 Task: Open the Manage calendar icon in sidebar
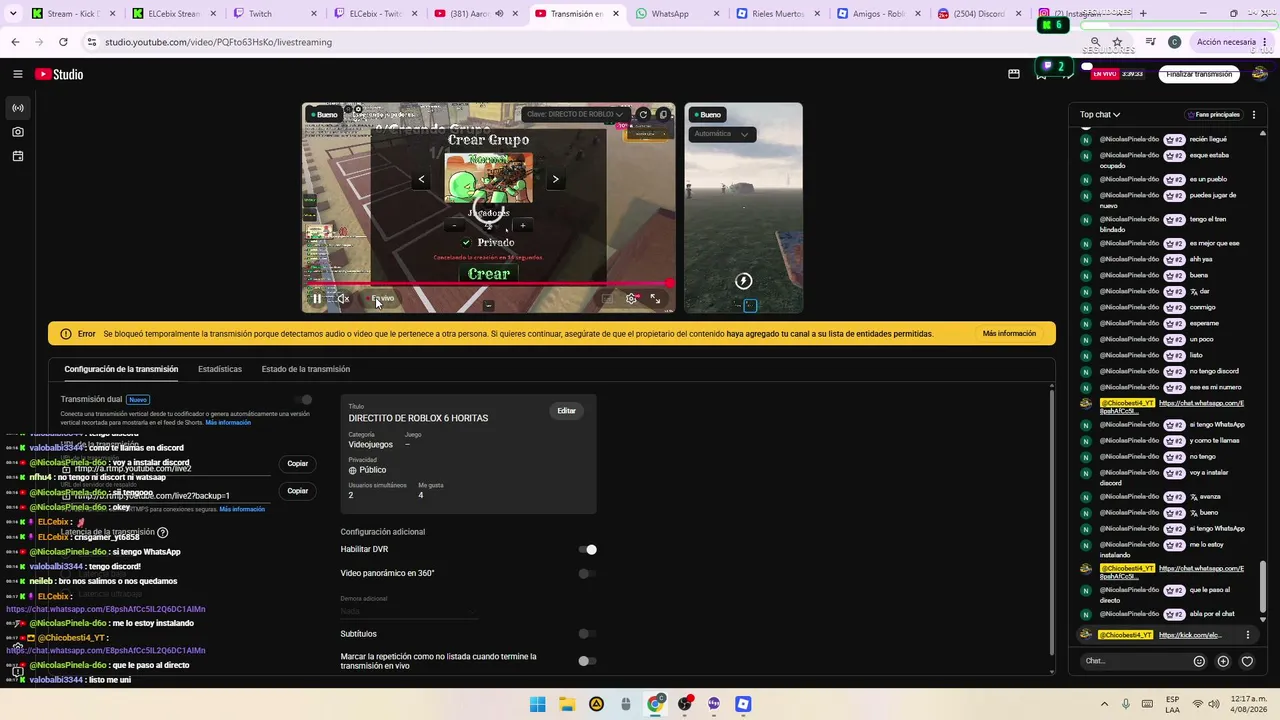(18, 156)
